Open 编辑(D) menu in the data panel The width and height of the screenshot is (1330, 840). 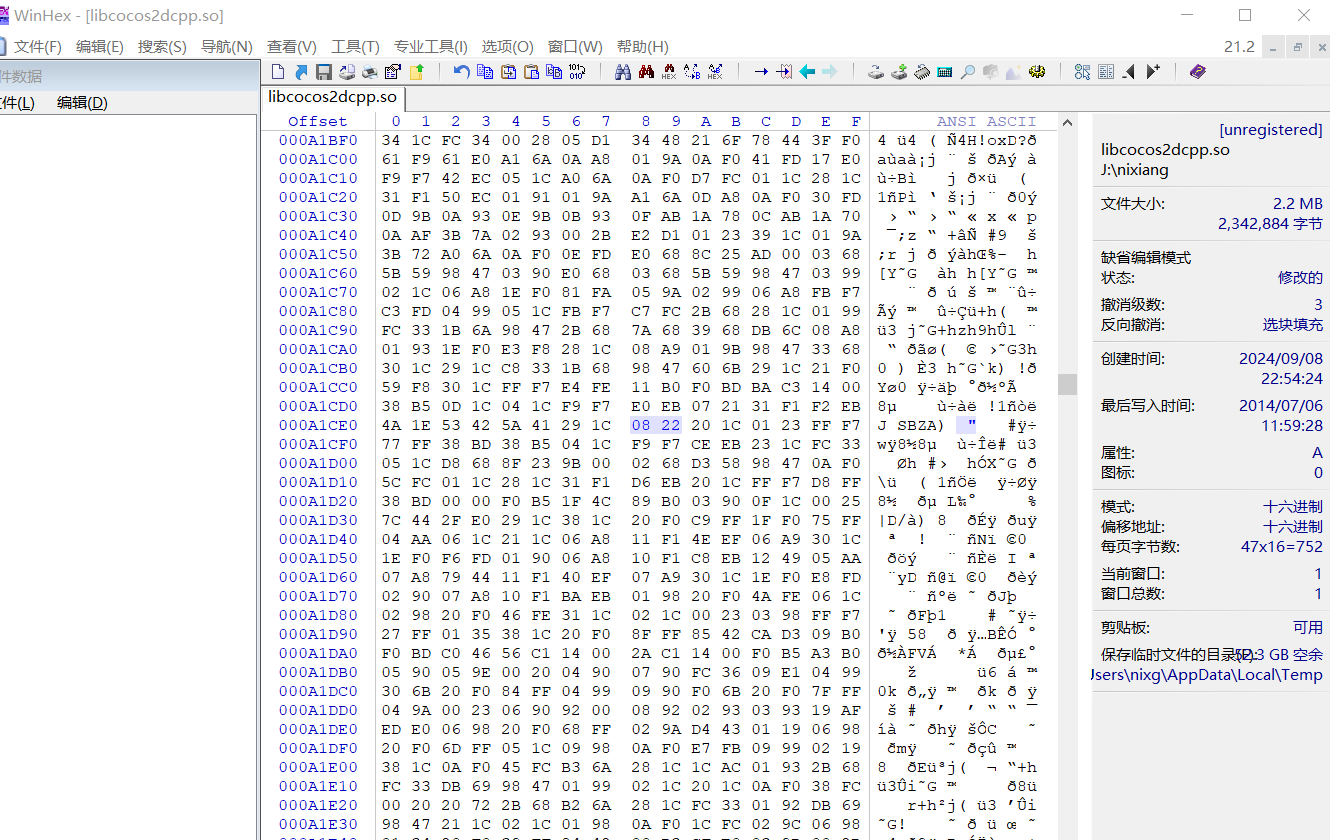click(x=82, y=102)
